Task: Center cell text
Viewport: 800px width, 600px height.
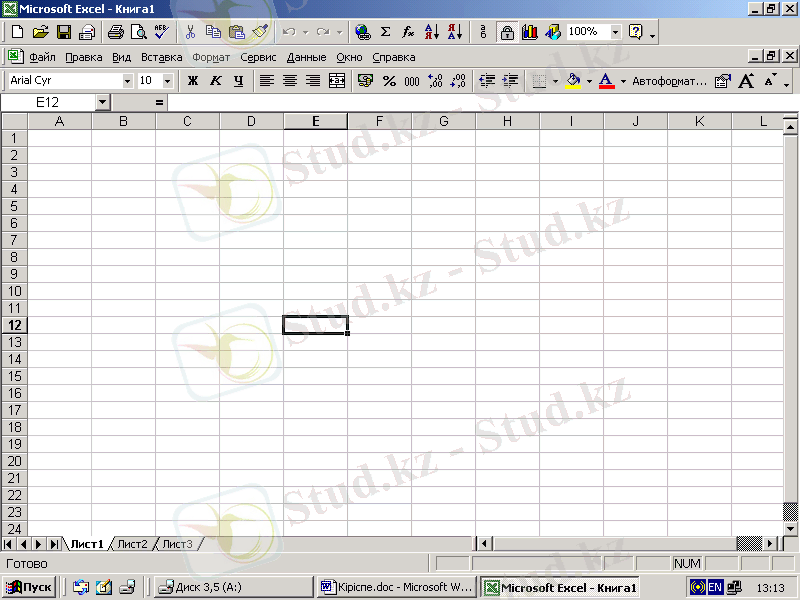Action: [x=290, y=81]
